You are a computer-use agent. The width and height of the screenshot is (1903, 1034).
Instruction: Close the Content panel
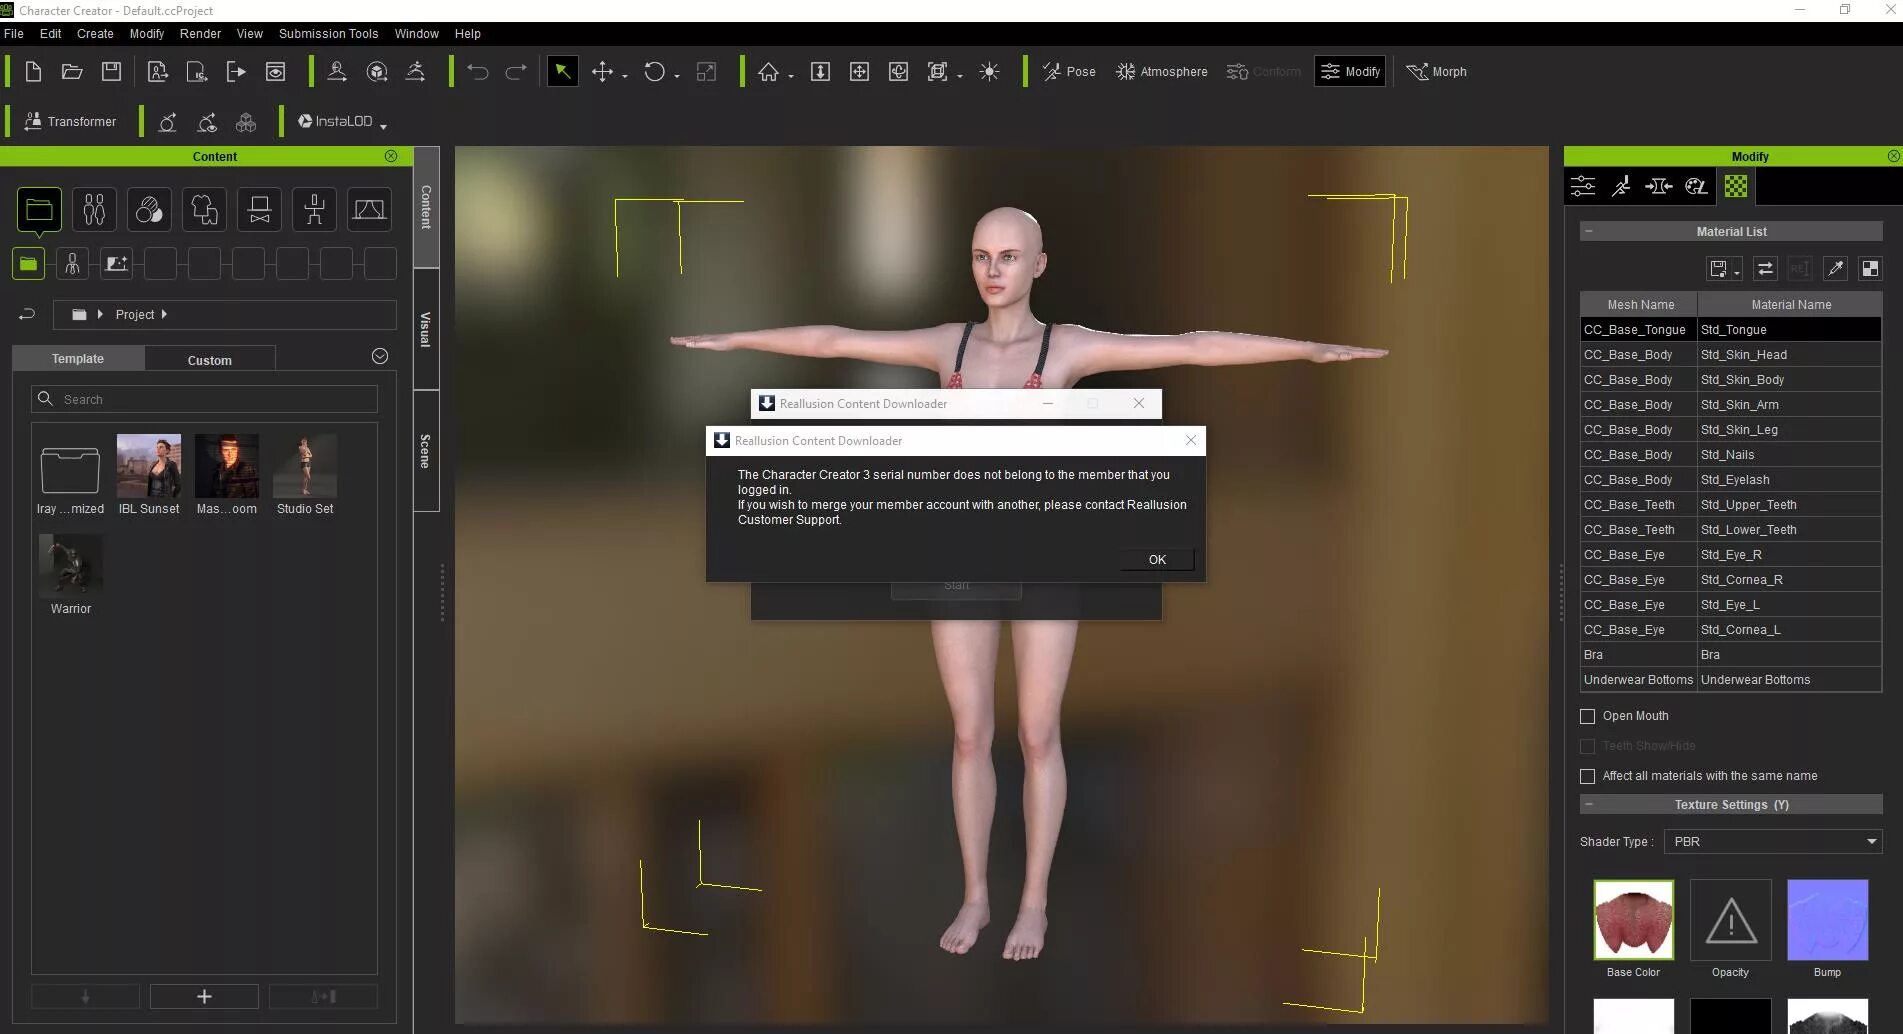point(391,156)
